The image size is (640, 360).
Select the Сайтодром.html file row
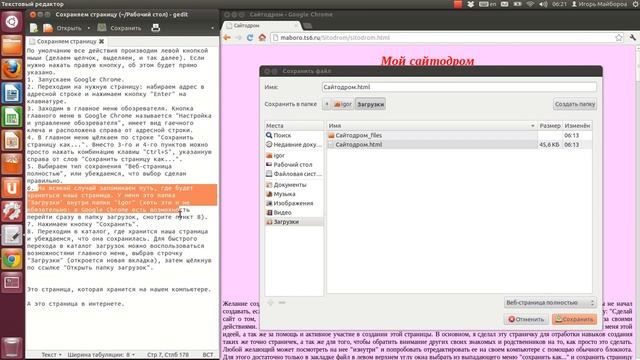click(459, 144)
